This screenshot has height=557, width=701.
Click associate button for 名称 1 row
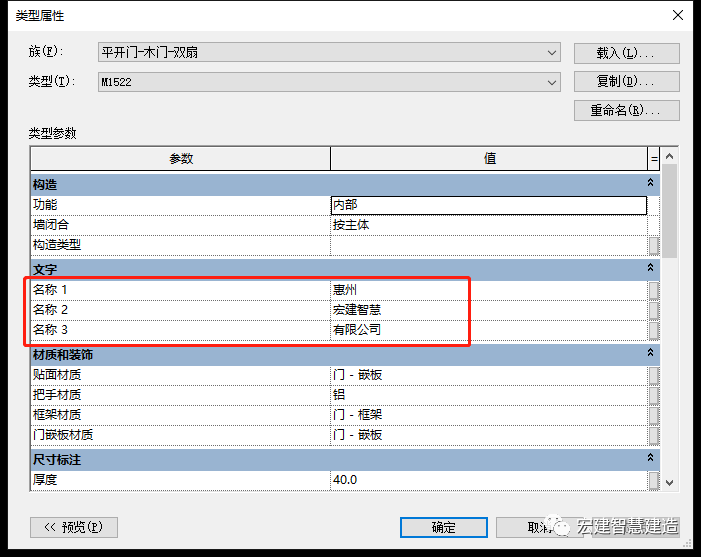click(654, 290)
